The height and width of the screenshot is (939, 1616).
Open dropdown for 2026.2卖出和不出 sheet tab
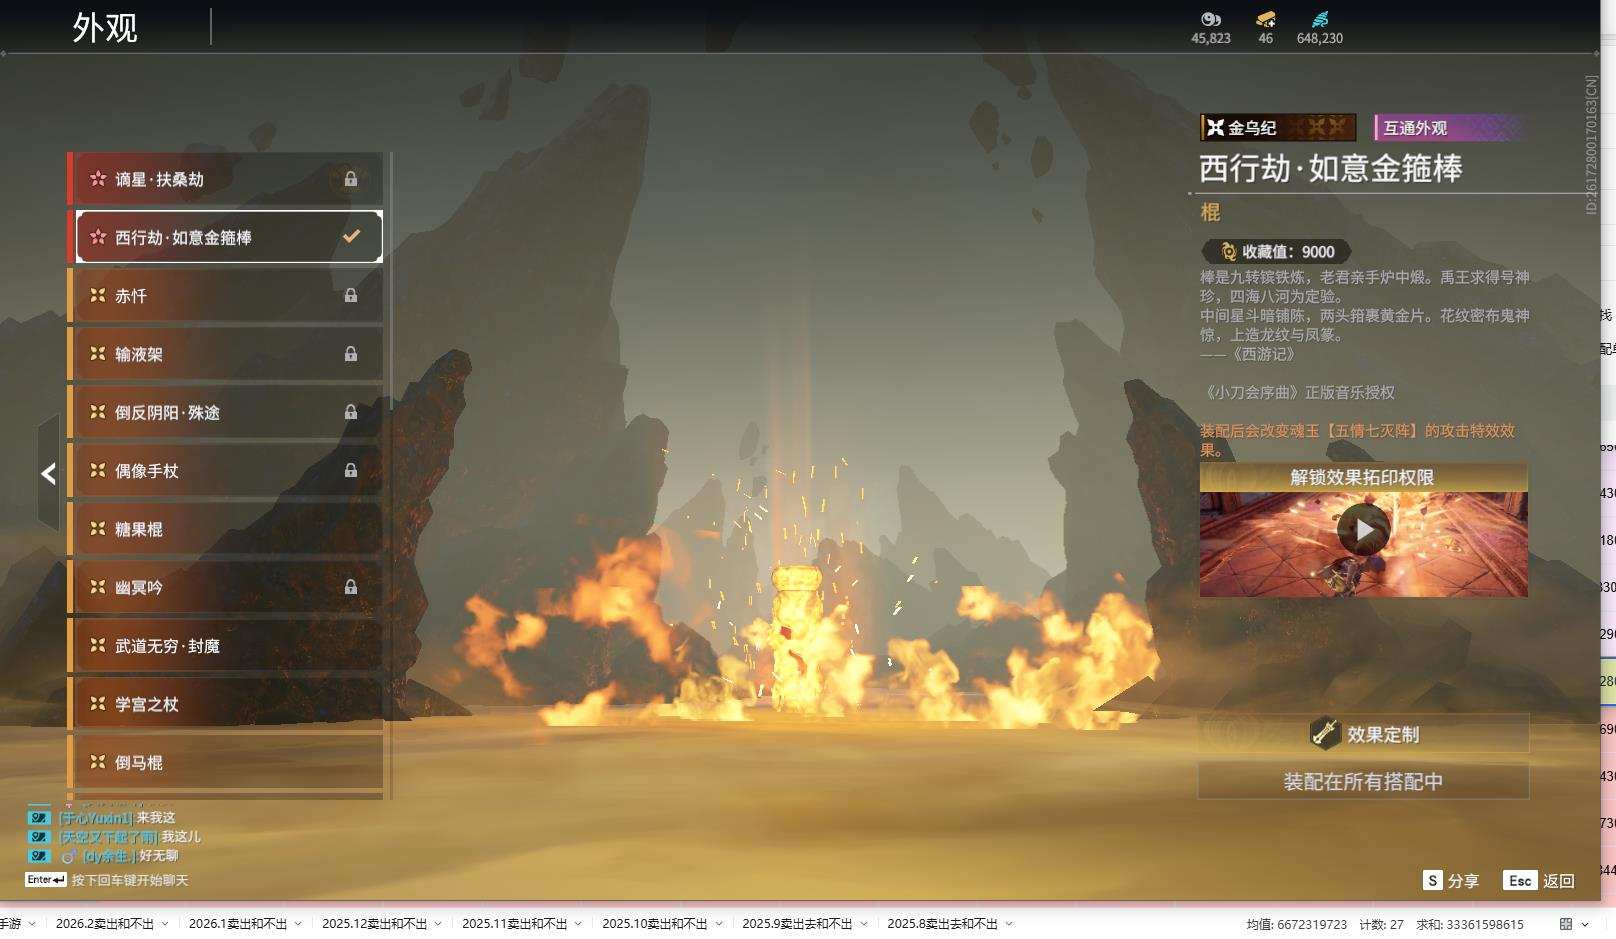[x=165, y=924]
